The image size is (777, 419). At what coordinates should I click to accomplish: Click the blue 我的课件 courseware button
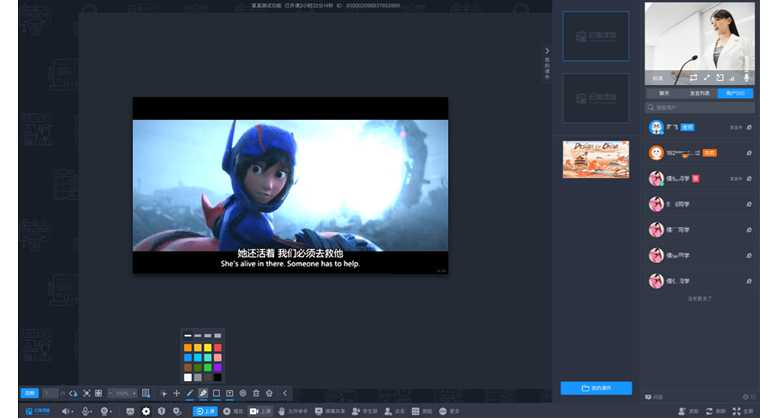point(596,388)
